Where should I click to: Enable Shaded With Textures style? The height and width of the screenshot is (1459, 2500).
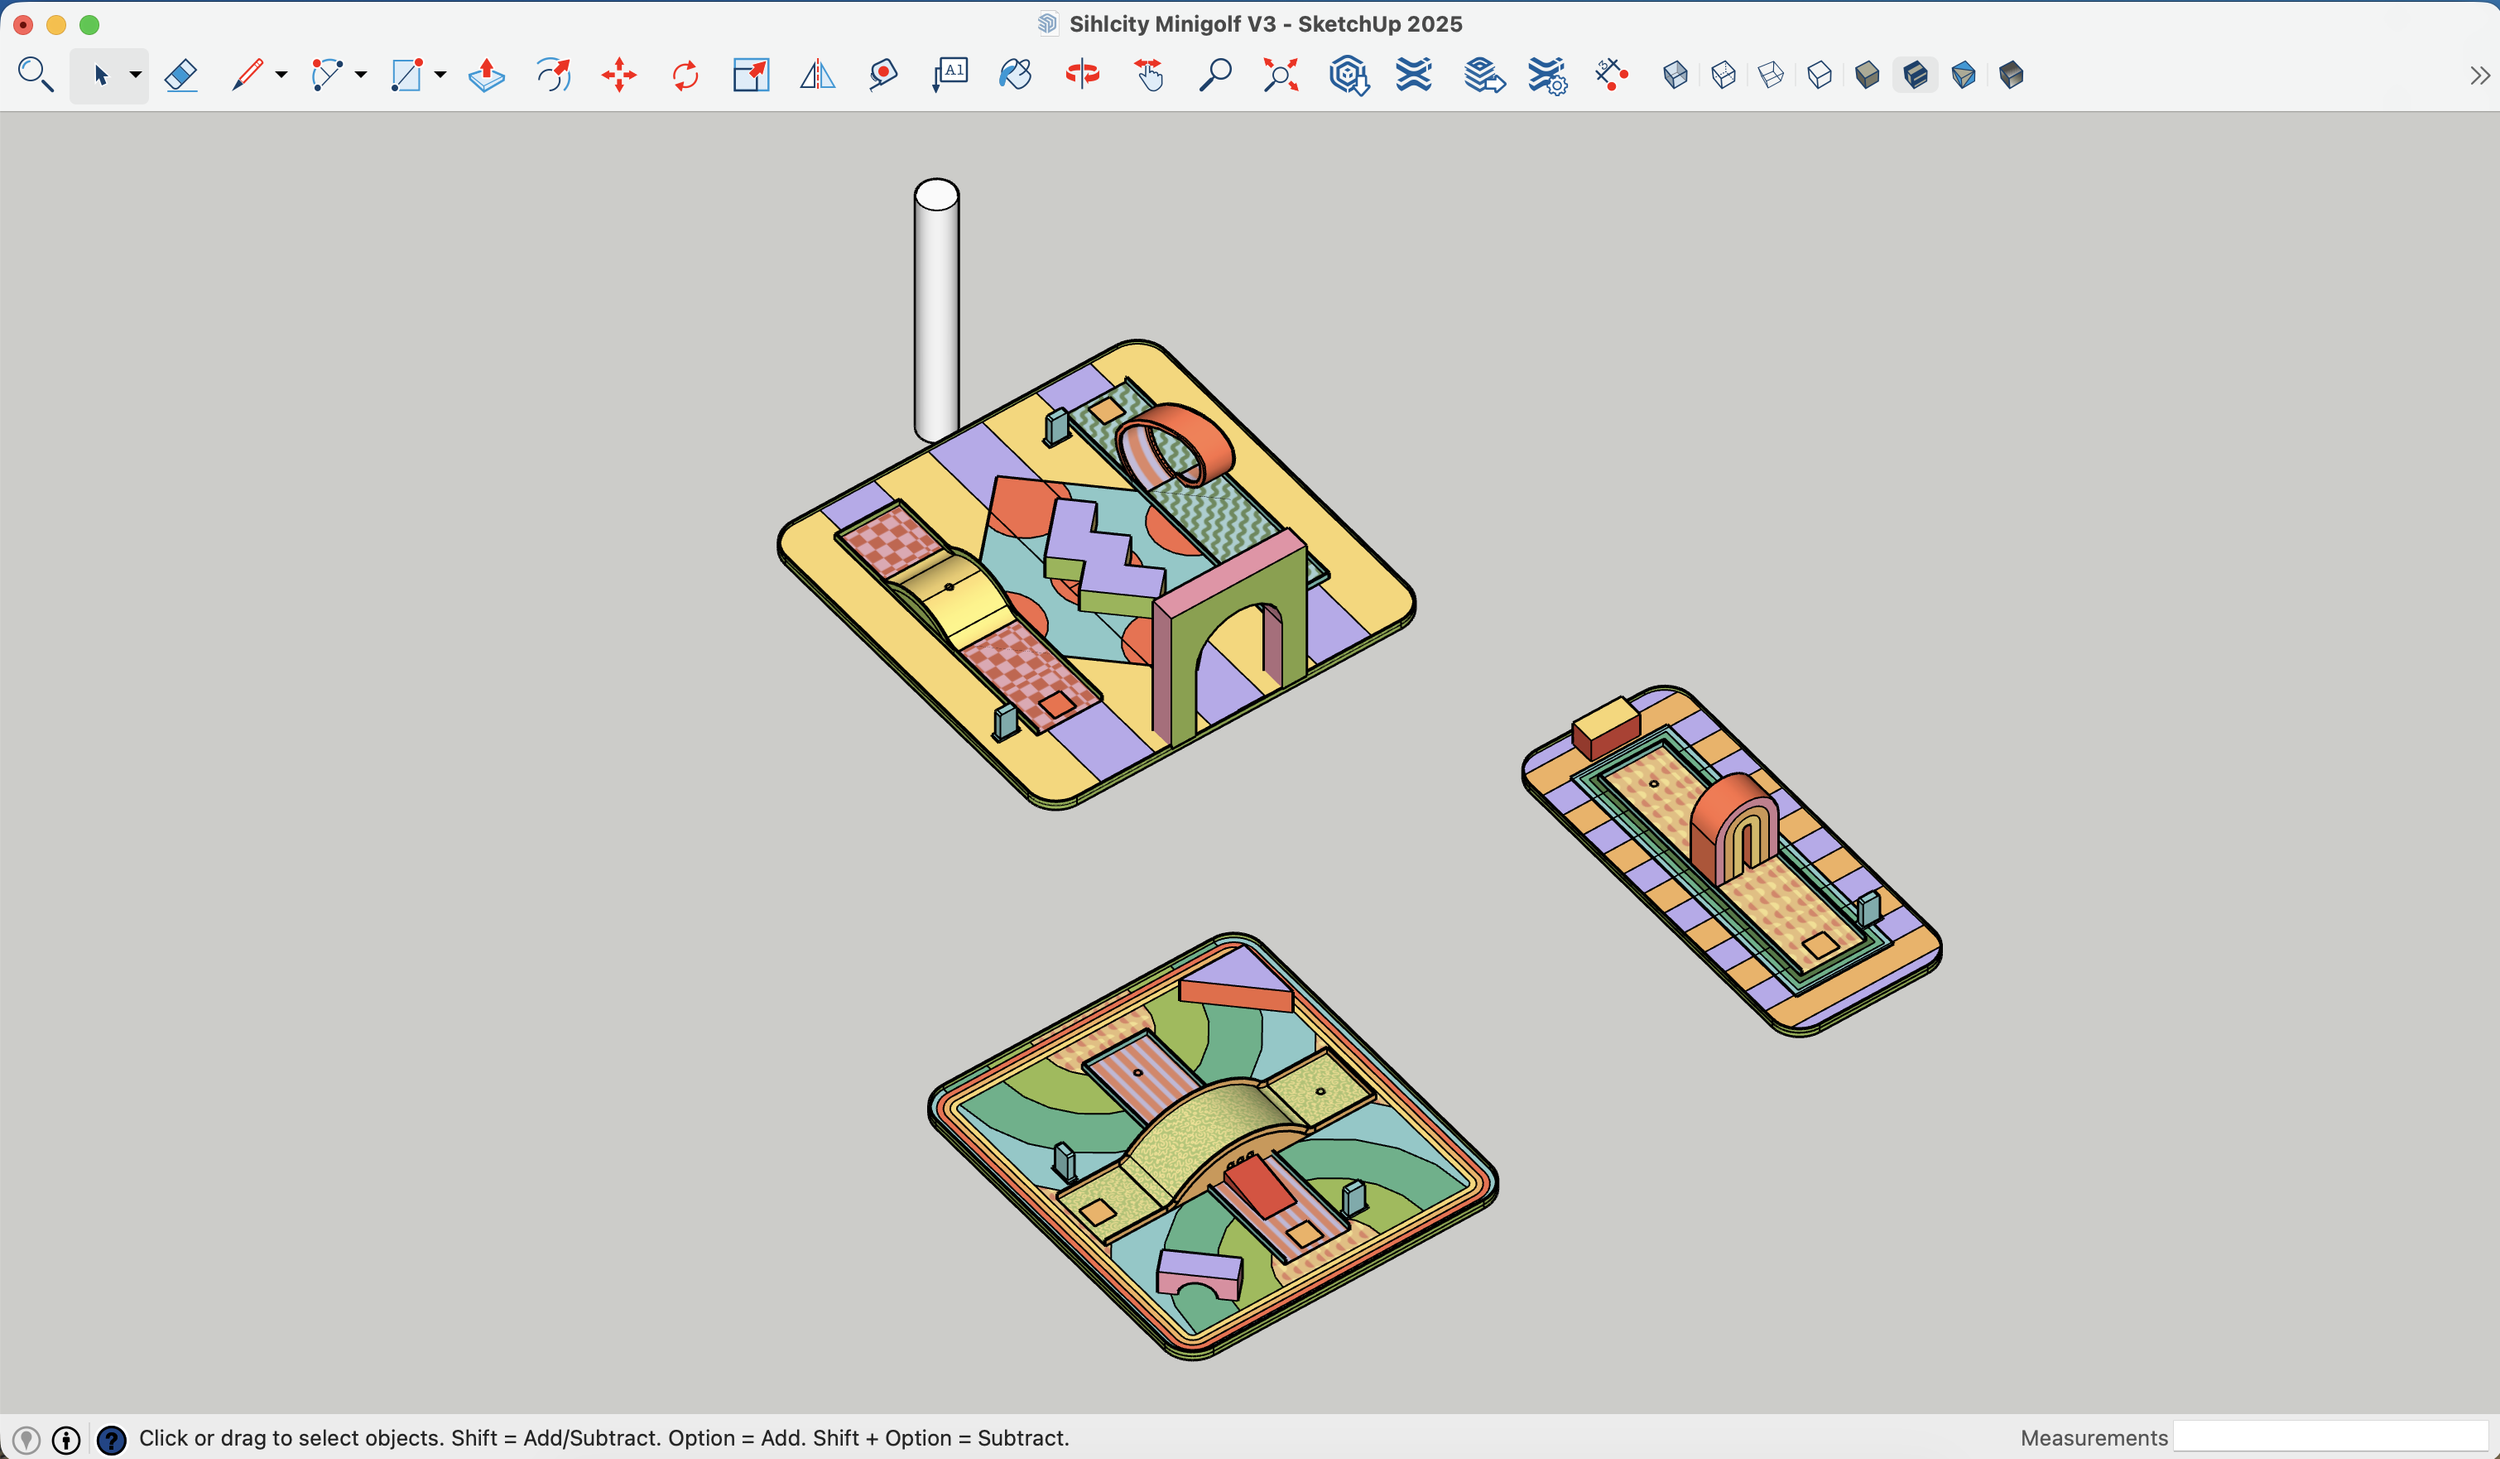(x=1915, y=75)
